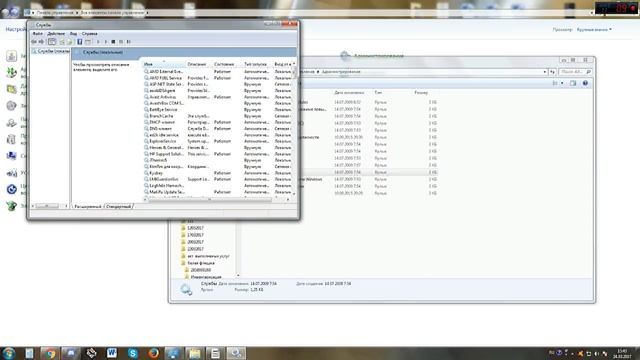640x360 pixels.
Task: Switch to the Стандартный tab
Action: (x=118, y=207)
